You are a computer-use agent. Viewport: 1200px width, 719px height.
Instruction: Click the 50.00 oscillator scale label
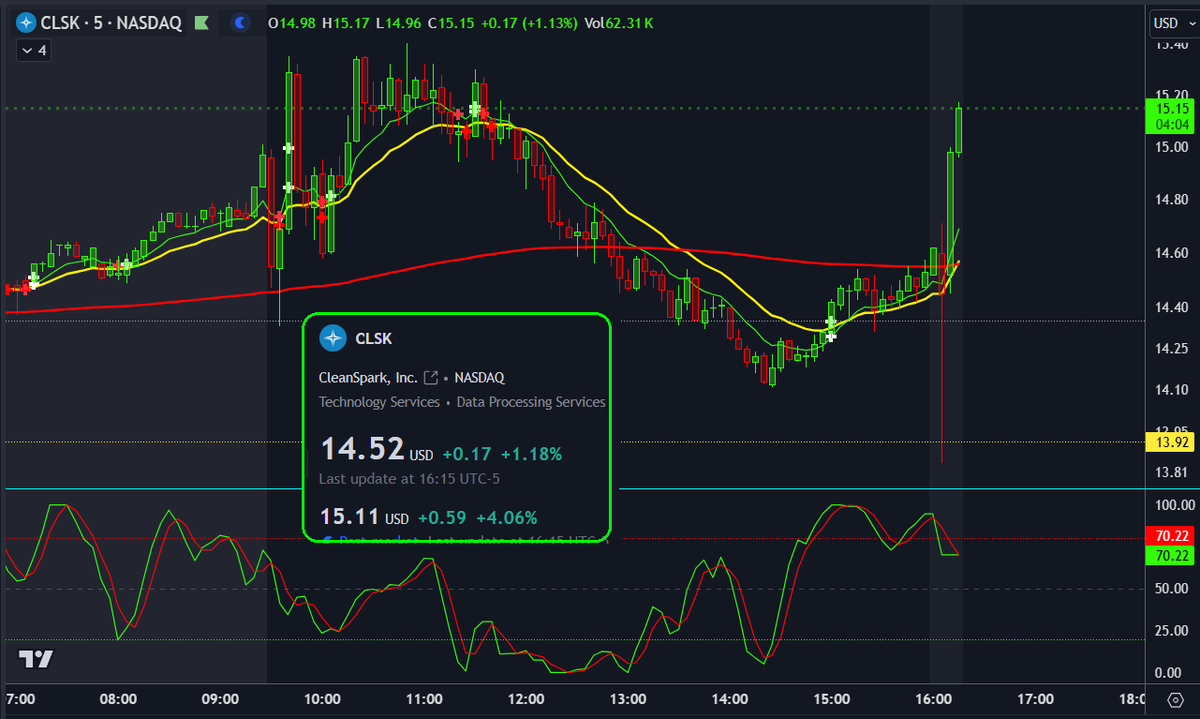(1171, 589)
